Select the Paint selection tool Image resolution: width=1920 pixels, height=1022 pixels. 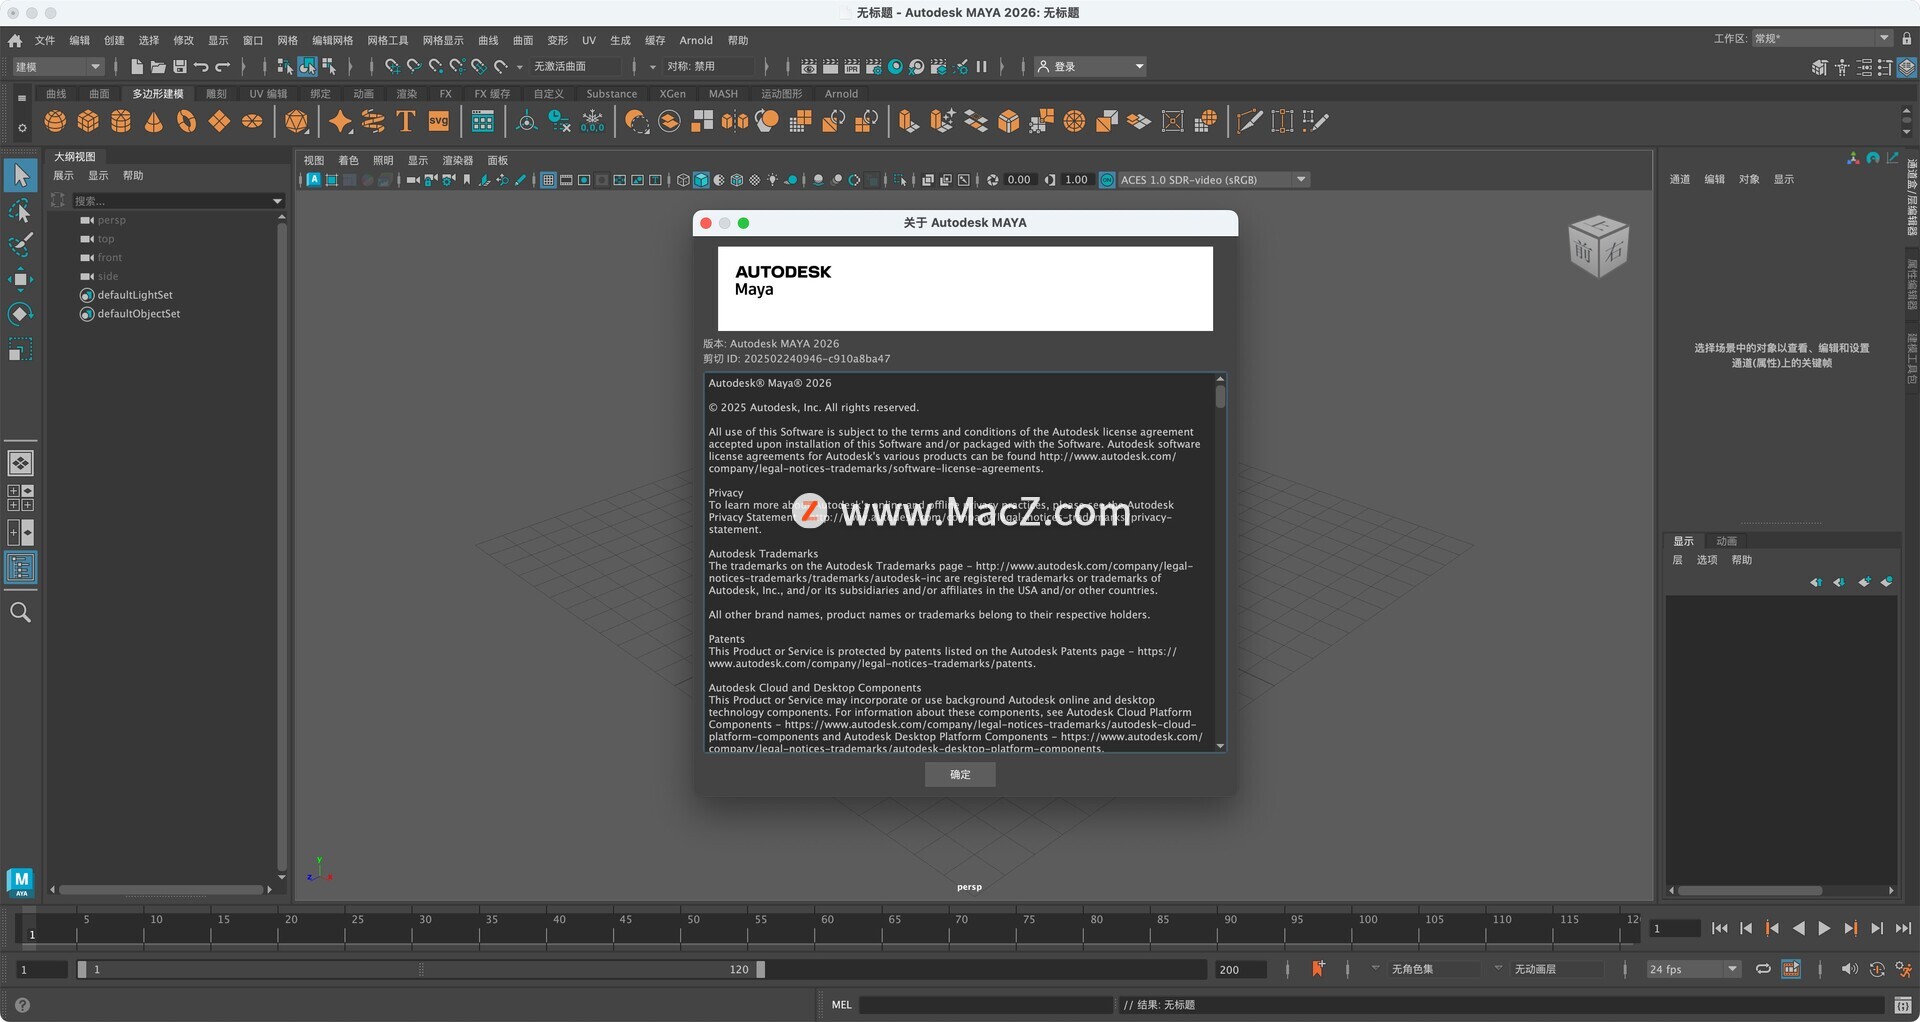click(x=20, y=244)
